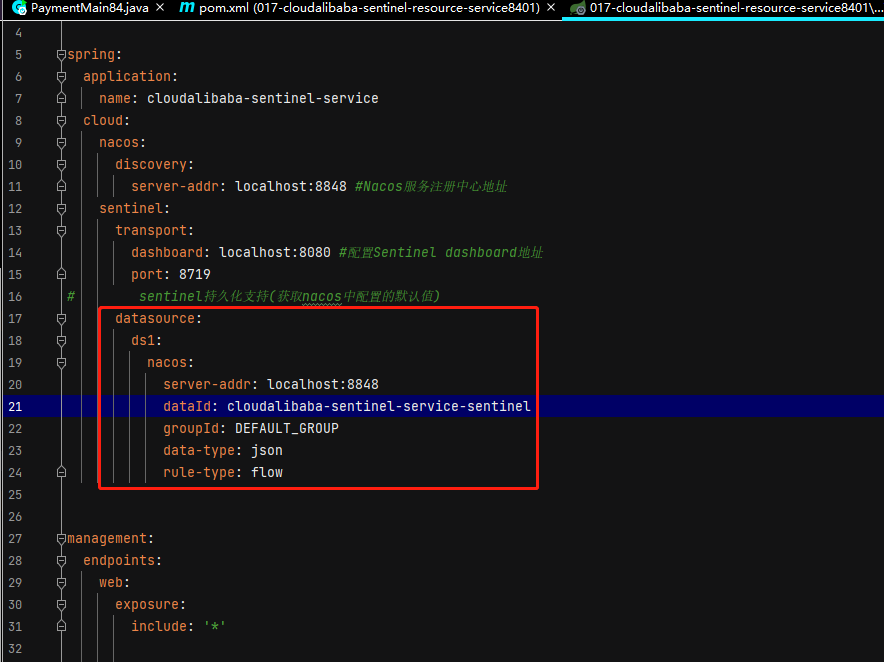Screen dimensions: 884x662
Task: Fold the exposure block on line 30
Action: coord(61,604)
